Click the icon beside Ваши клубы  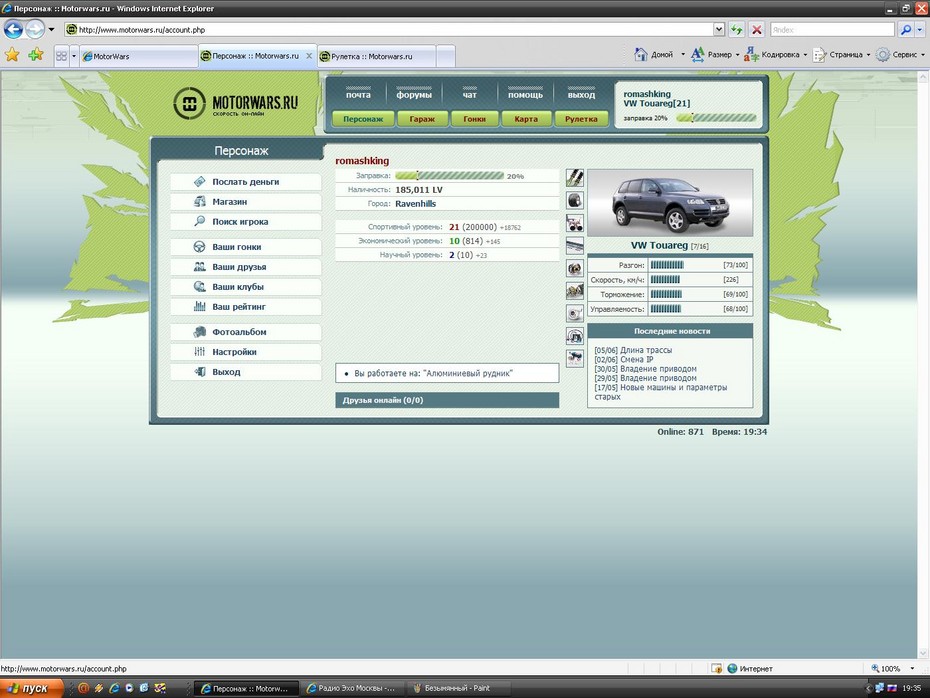click(200, 286)
